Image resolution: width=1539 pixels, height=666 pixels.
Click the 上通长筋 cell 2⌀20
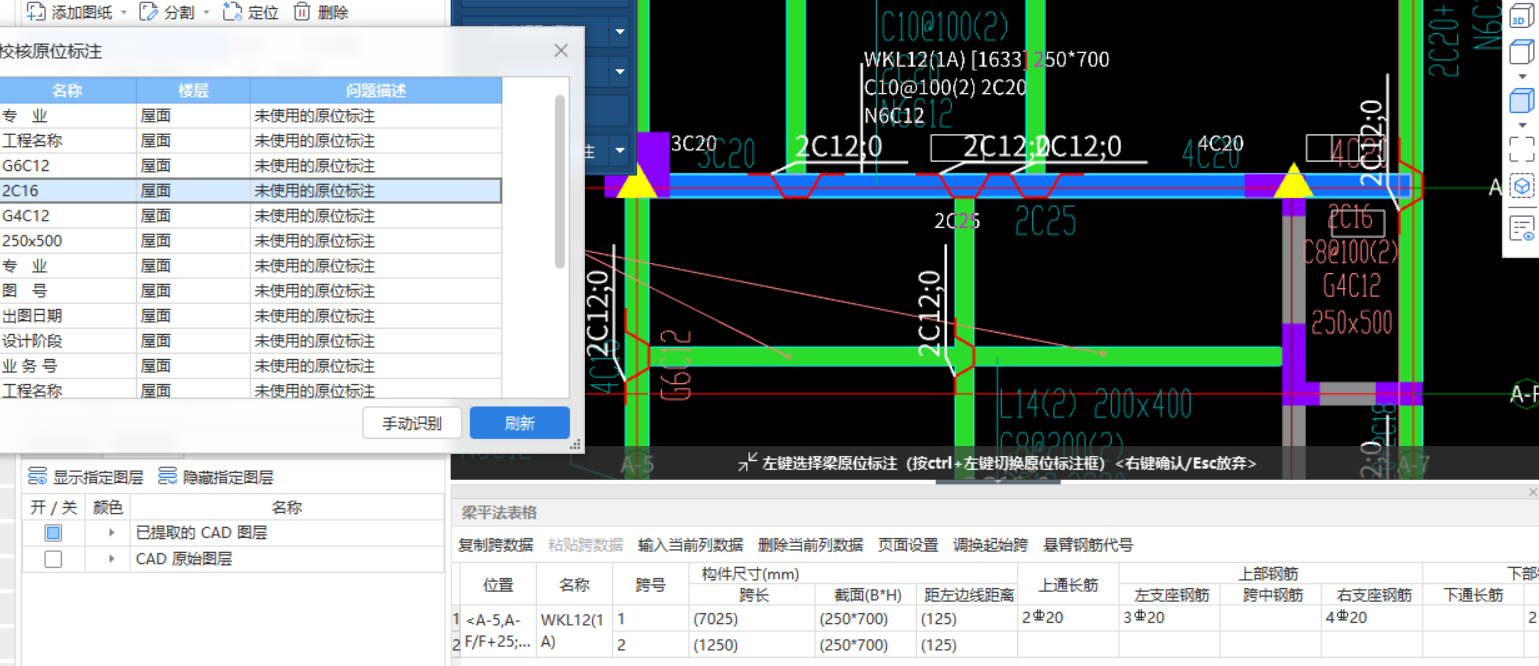click(1068, 618)
